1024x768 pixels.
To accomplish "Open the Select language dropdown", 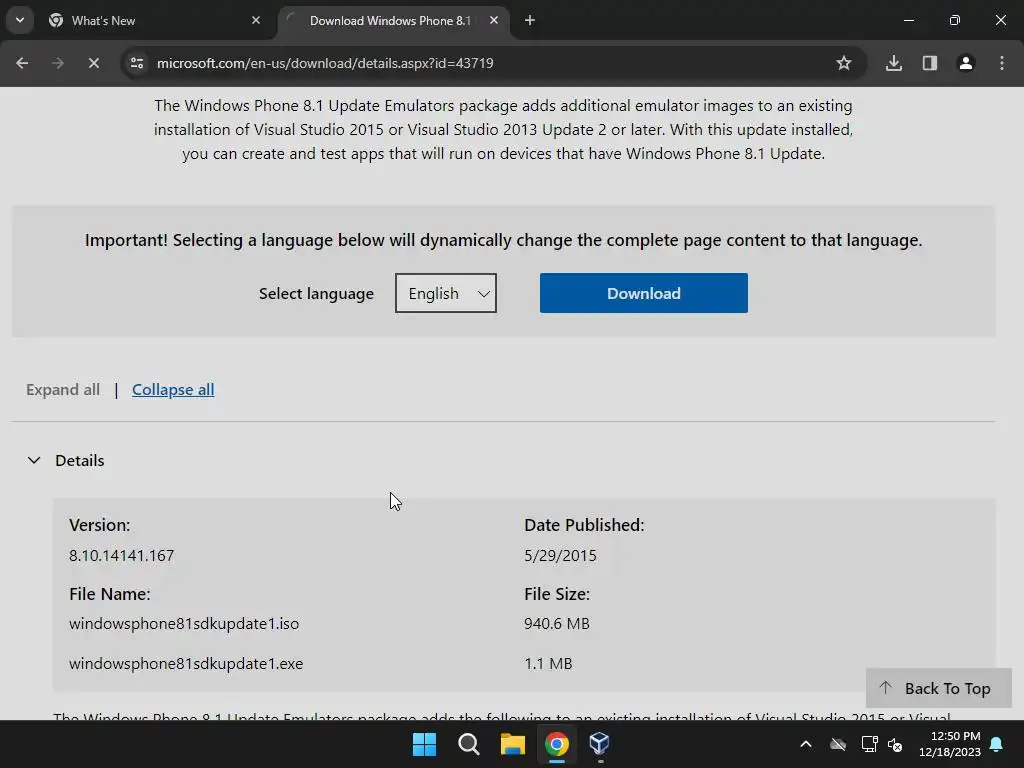I will tap(445, 293).
